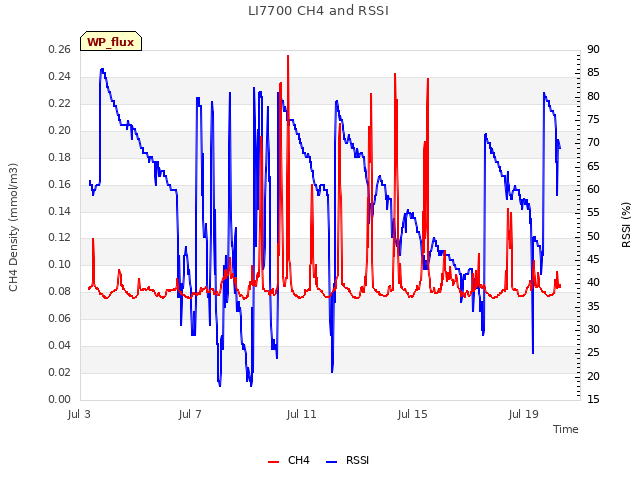Click the 15 RSSI axis tick label
Viewport: 640px width, 480px height.
click(x=593, y=399)
